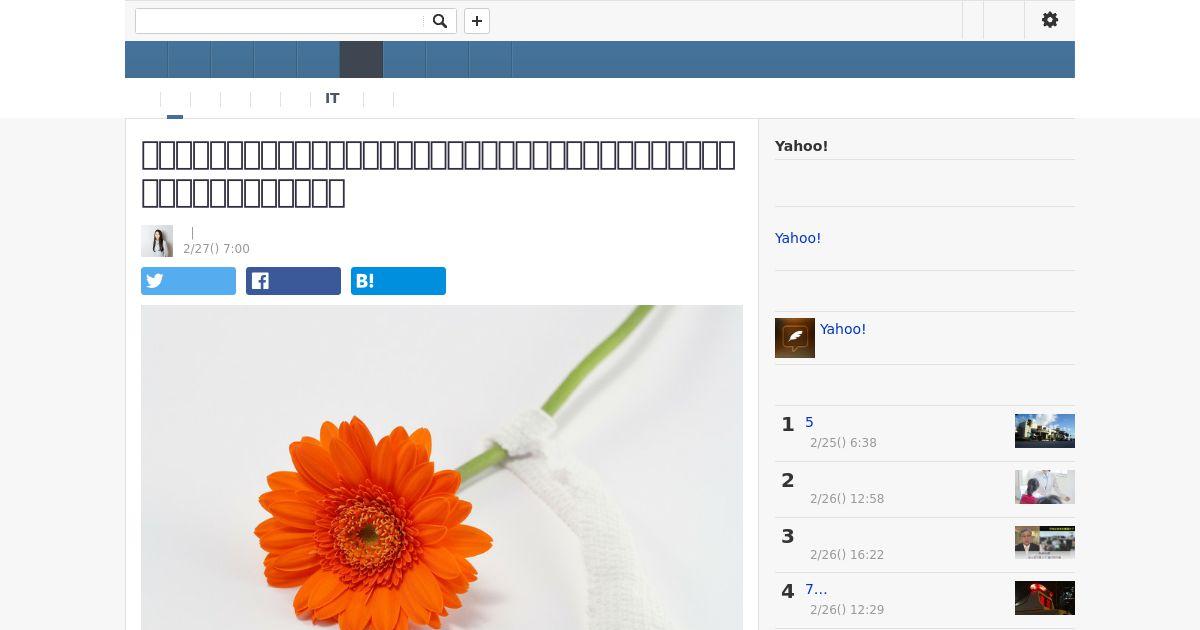Open the settings gear icon
1200x630 pixels.
click(x=1050, y=20)
